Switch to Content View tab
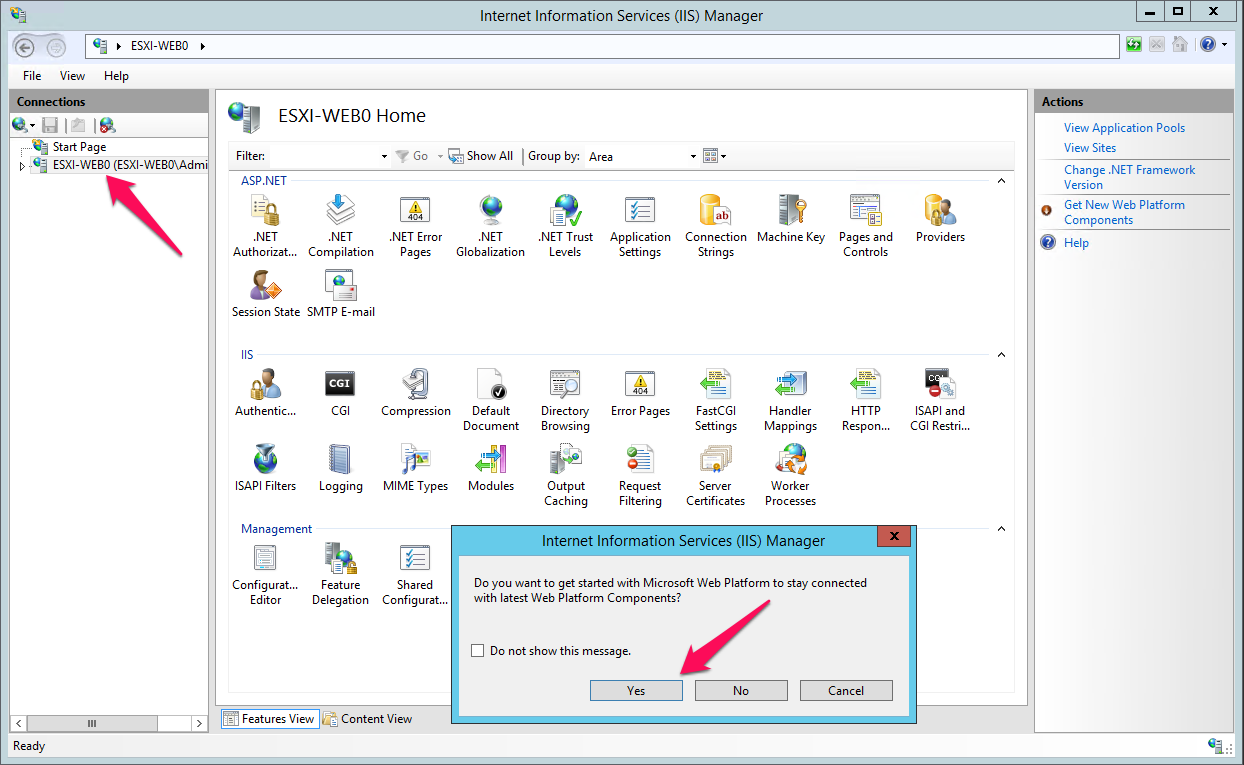The width and height of the screenshot is (1244, 765). pos(367,719)
